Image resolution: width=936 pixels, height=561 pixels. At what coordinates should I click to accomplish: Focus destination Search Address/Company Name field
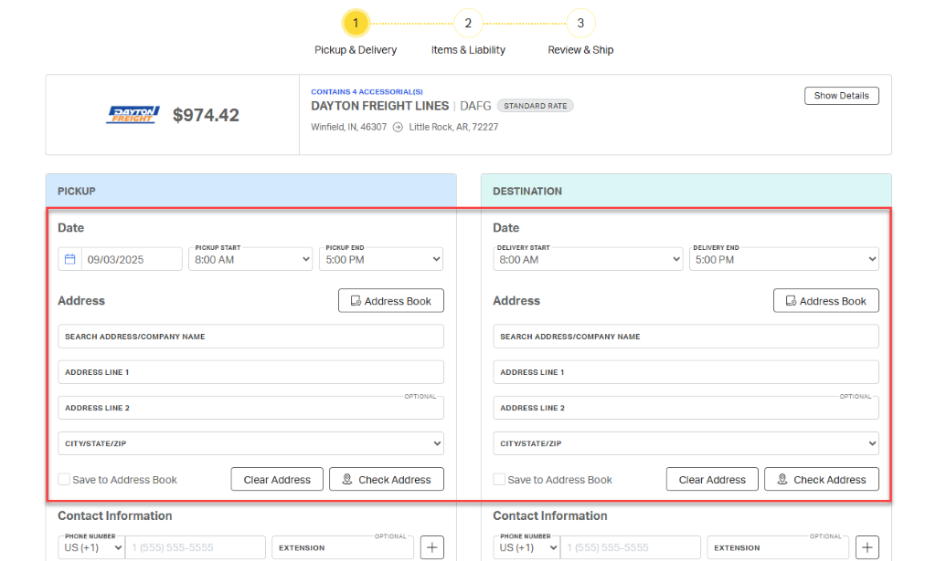click(686, 337)
